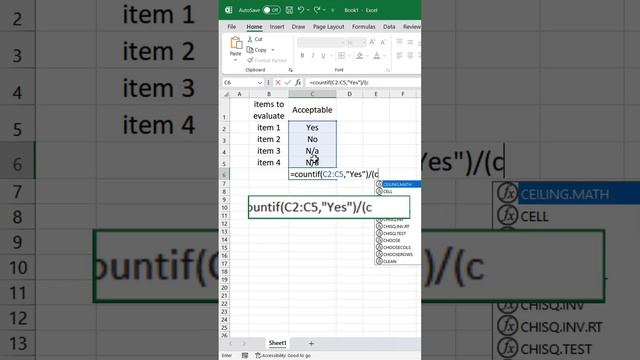Go to the previous sheet tab arrow
The height and width of the screenshot is (360, 640).
pos(231,344)
